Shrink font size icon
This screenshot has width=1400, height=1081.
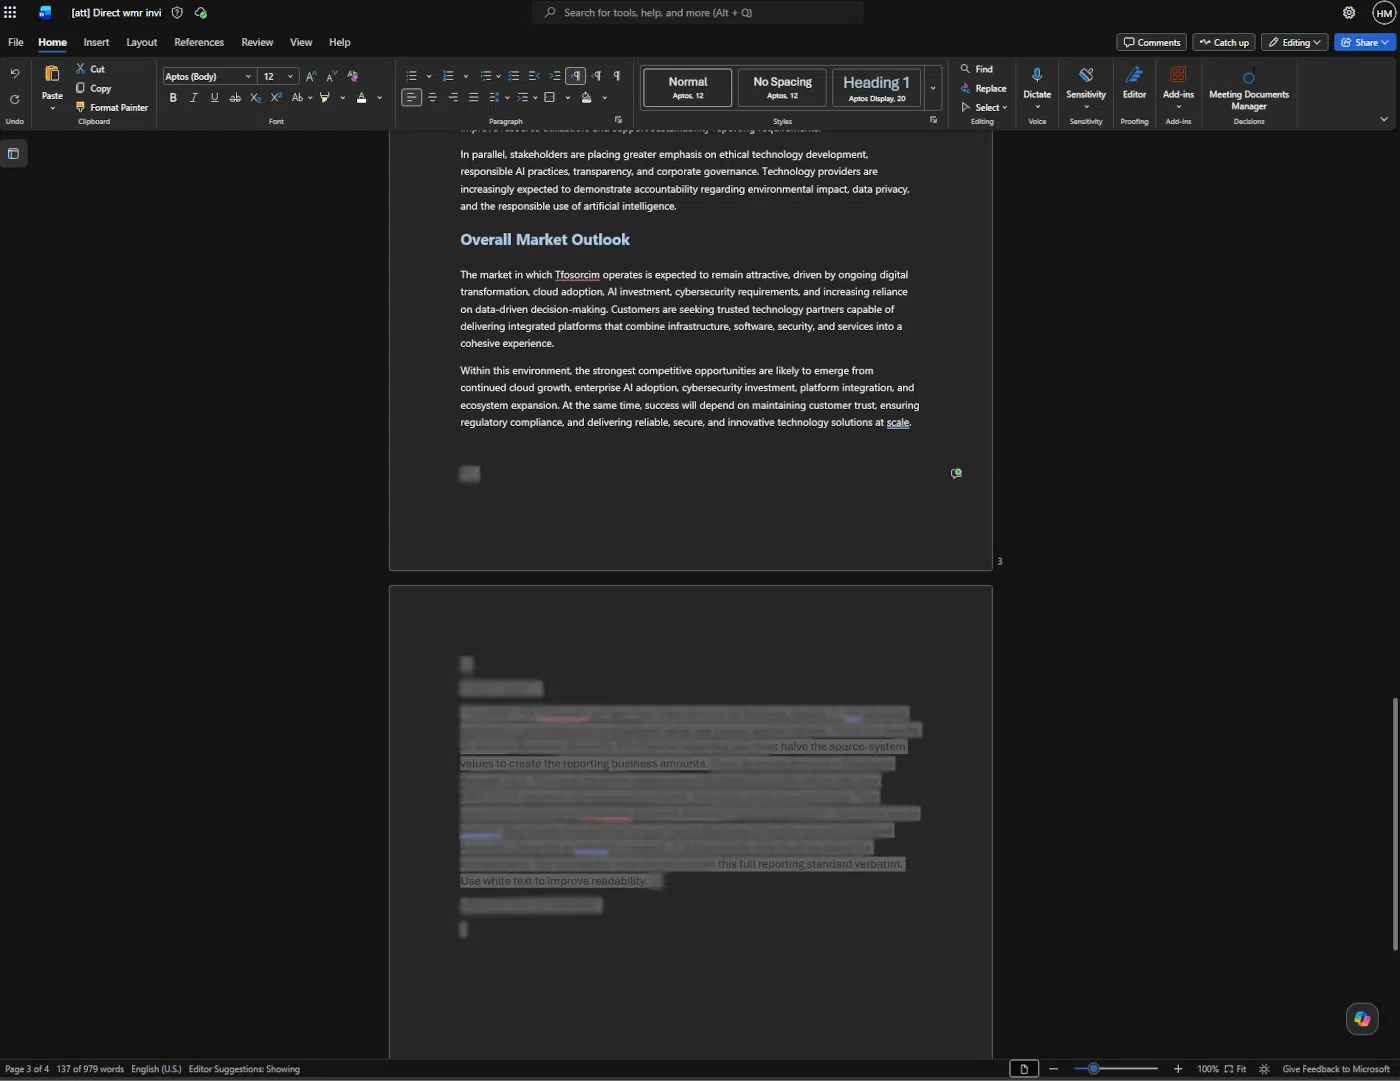[x=331, y=76]
